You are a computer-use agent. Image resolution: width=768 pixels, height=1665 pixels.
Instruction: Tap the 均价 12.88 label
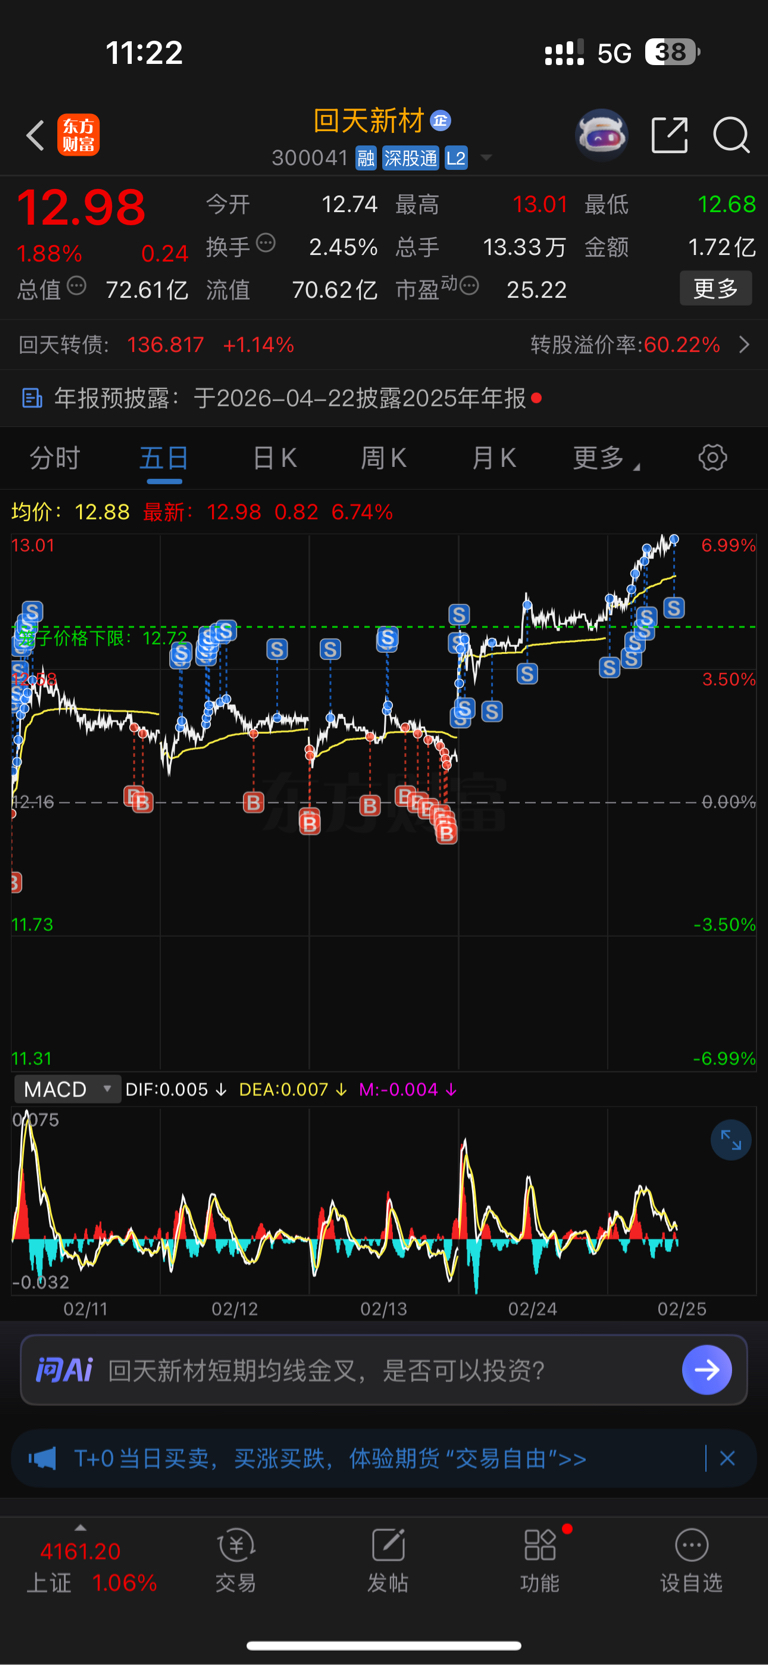point(71,512)
